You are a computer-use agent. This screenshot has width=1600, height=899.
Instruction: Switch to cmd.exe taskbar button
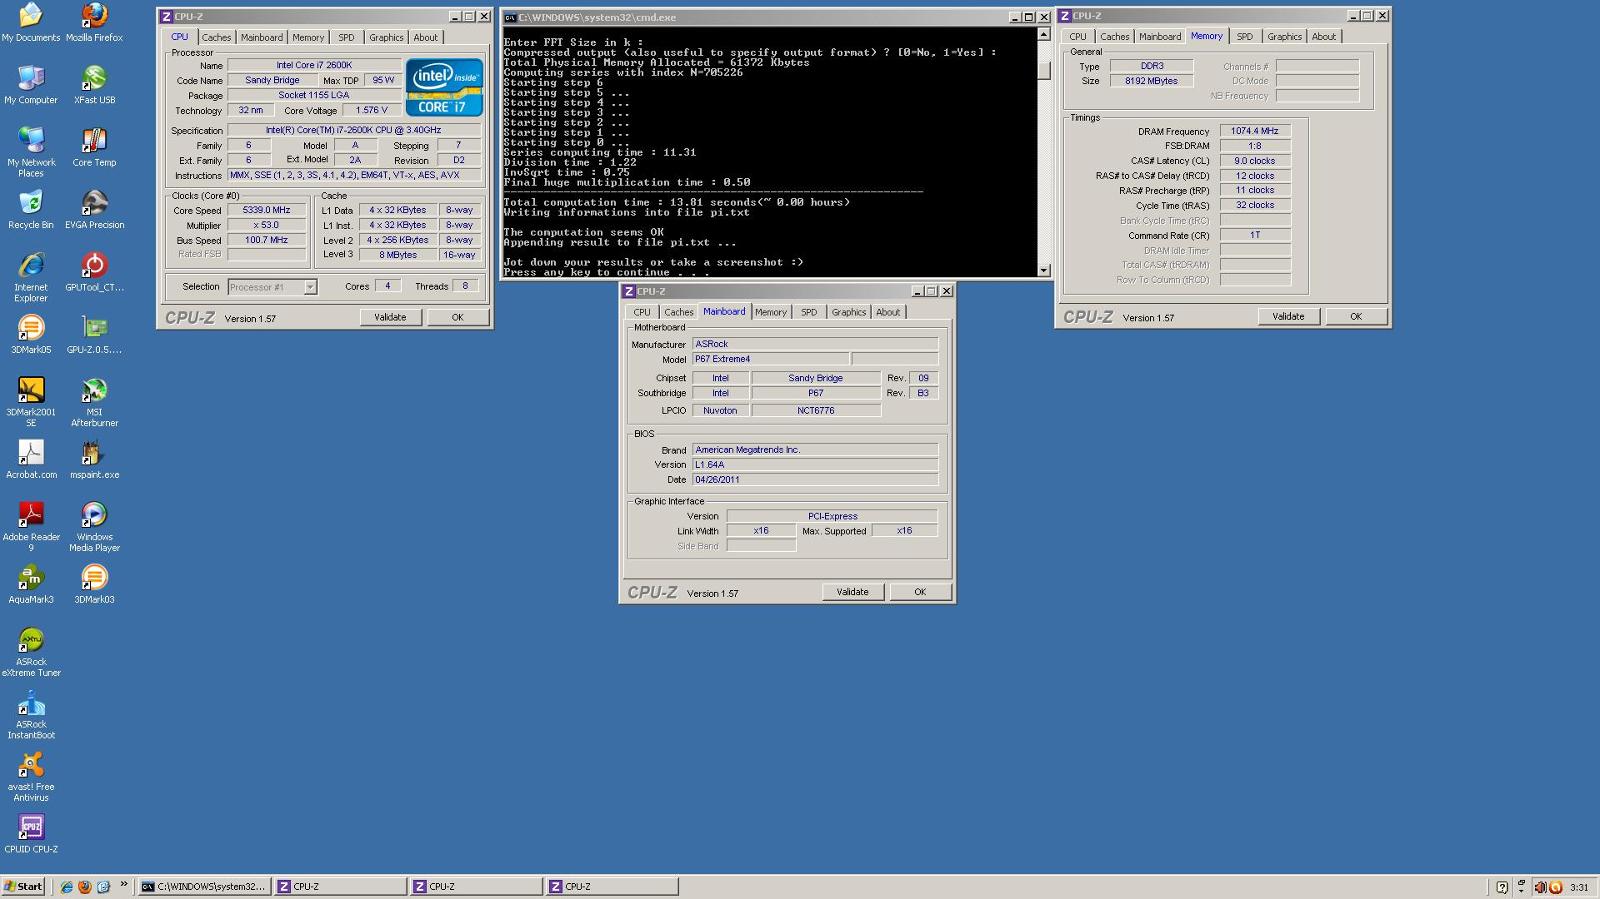203,887
